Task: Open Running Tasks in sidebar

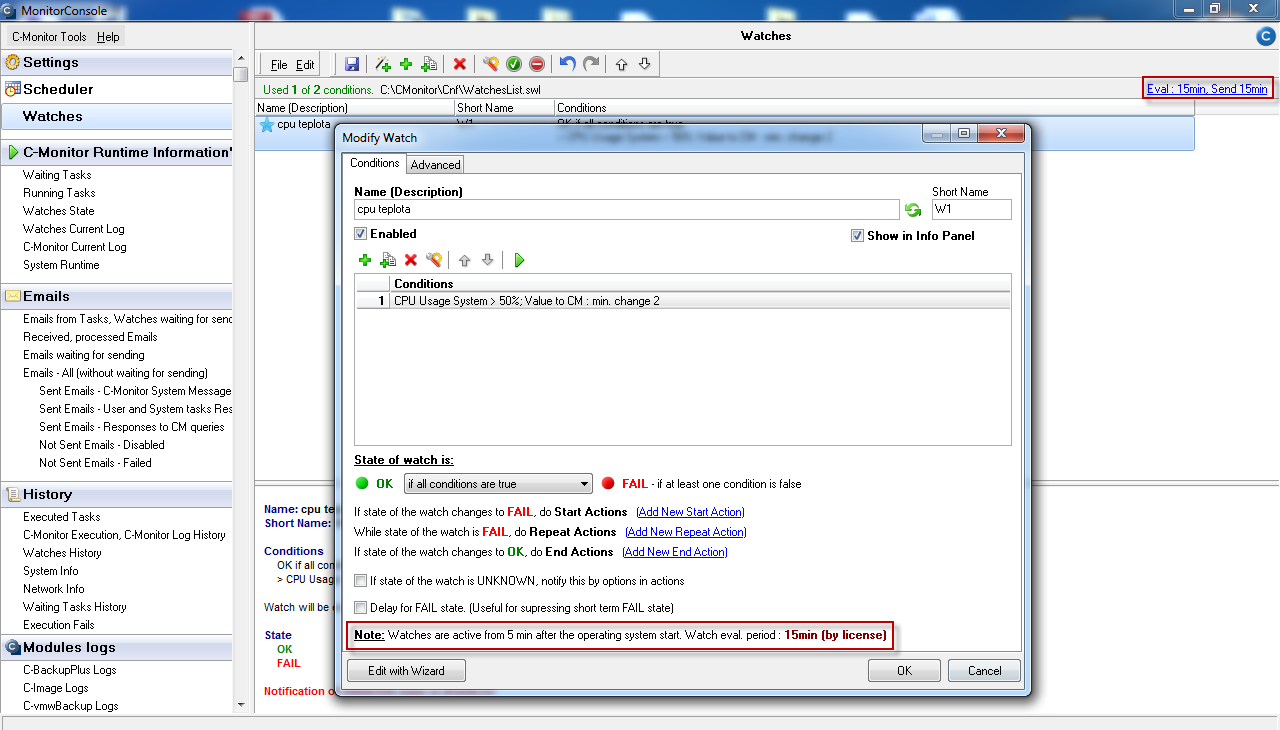Action: point(59,193)
